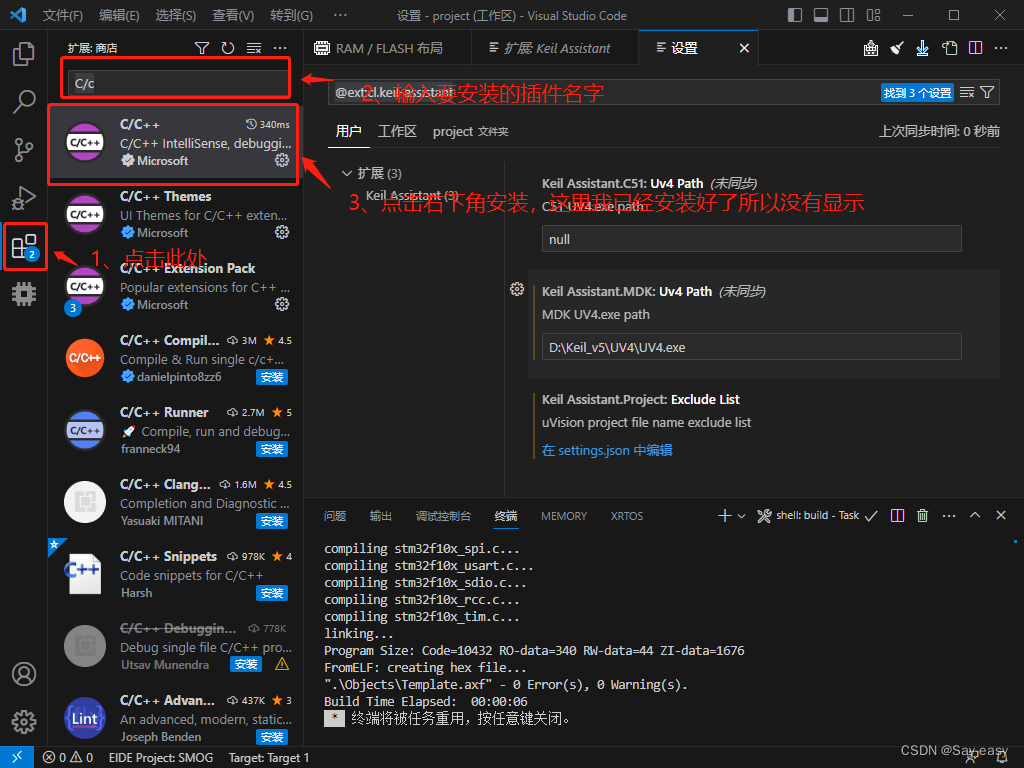Split the terminal panel
1024x768 pixels.
tap(897, 516)
